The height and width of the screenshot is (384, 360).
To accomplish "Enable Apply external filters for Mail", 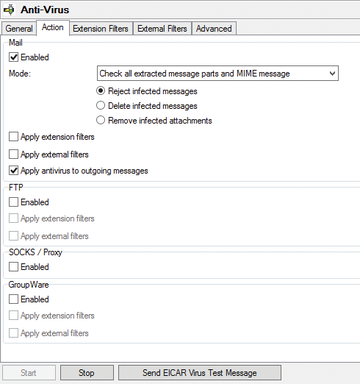I will (x=14, y=154).
